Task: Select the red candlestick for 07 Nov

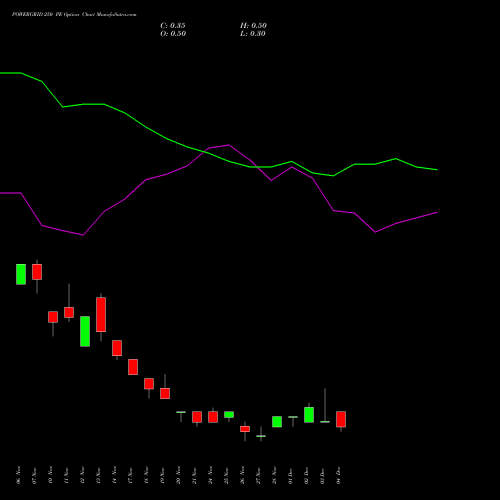Action: pos(37,272)
